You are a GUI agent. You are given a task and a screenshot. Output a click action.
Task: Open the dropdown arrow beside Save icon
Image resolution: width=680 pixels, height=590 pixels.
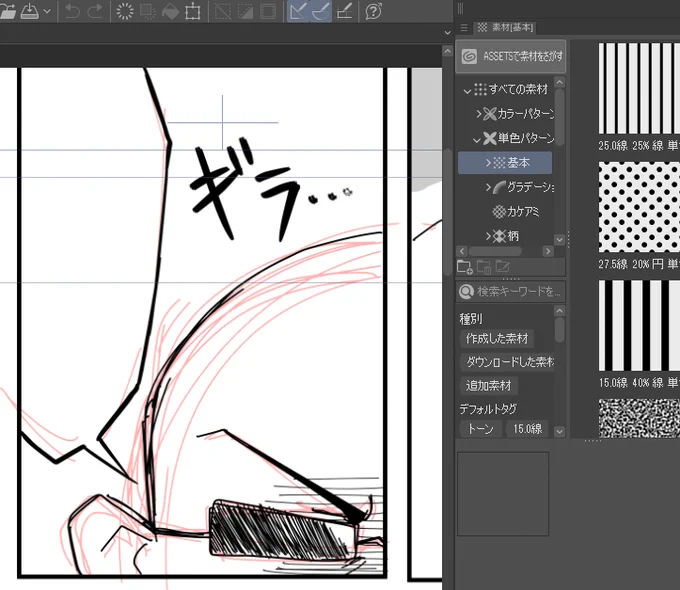click(x=47, y=11)
